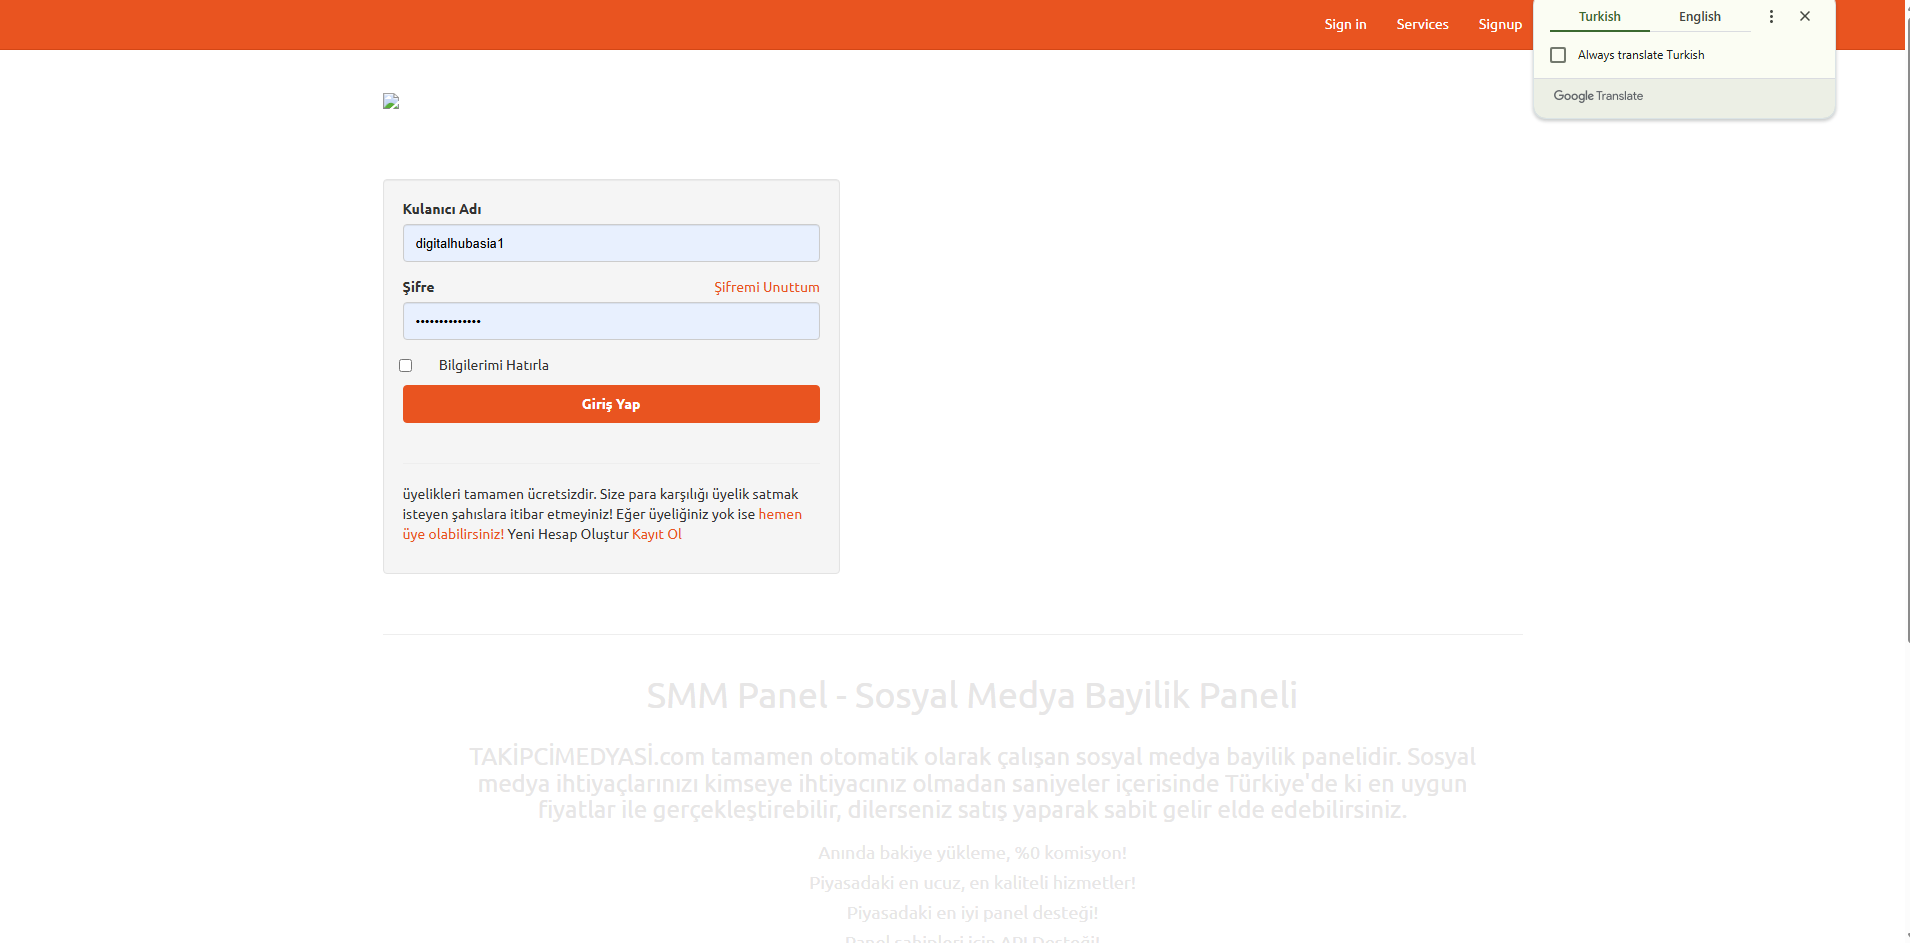Toggle the Bilgilerimi Hatırla checkbox
The height and width of the screenshot is (943, 1910).
(406, 366)
